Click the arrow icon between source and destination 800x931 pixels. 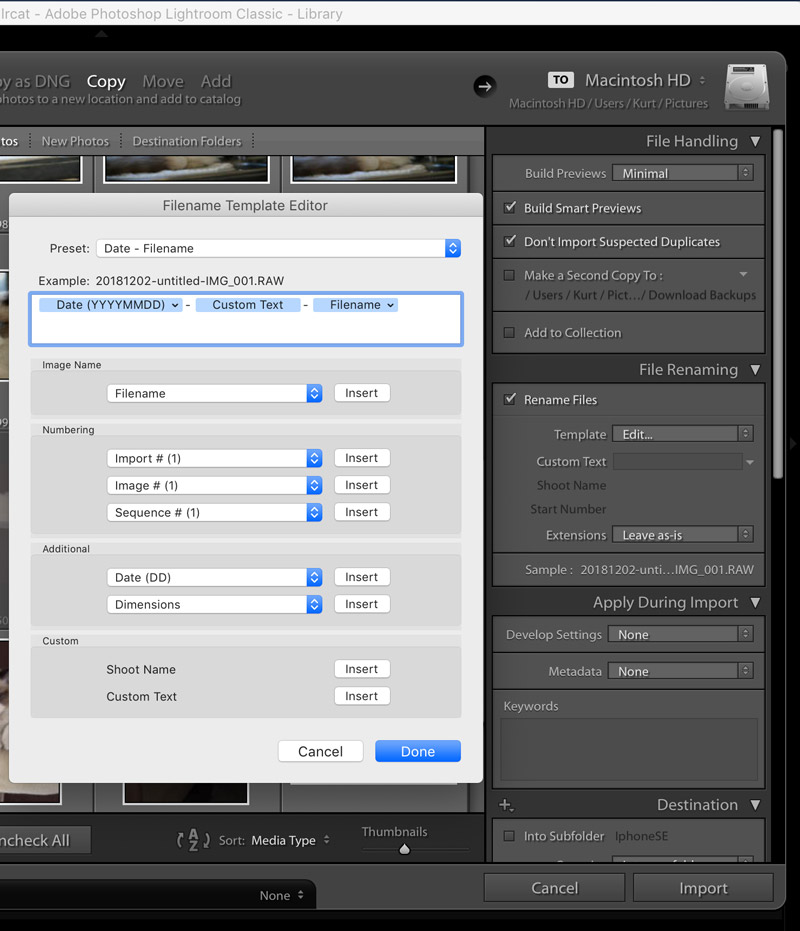485,87
